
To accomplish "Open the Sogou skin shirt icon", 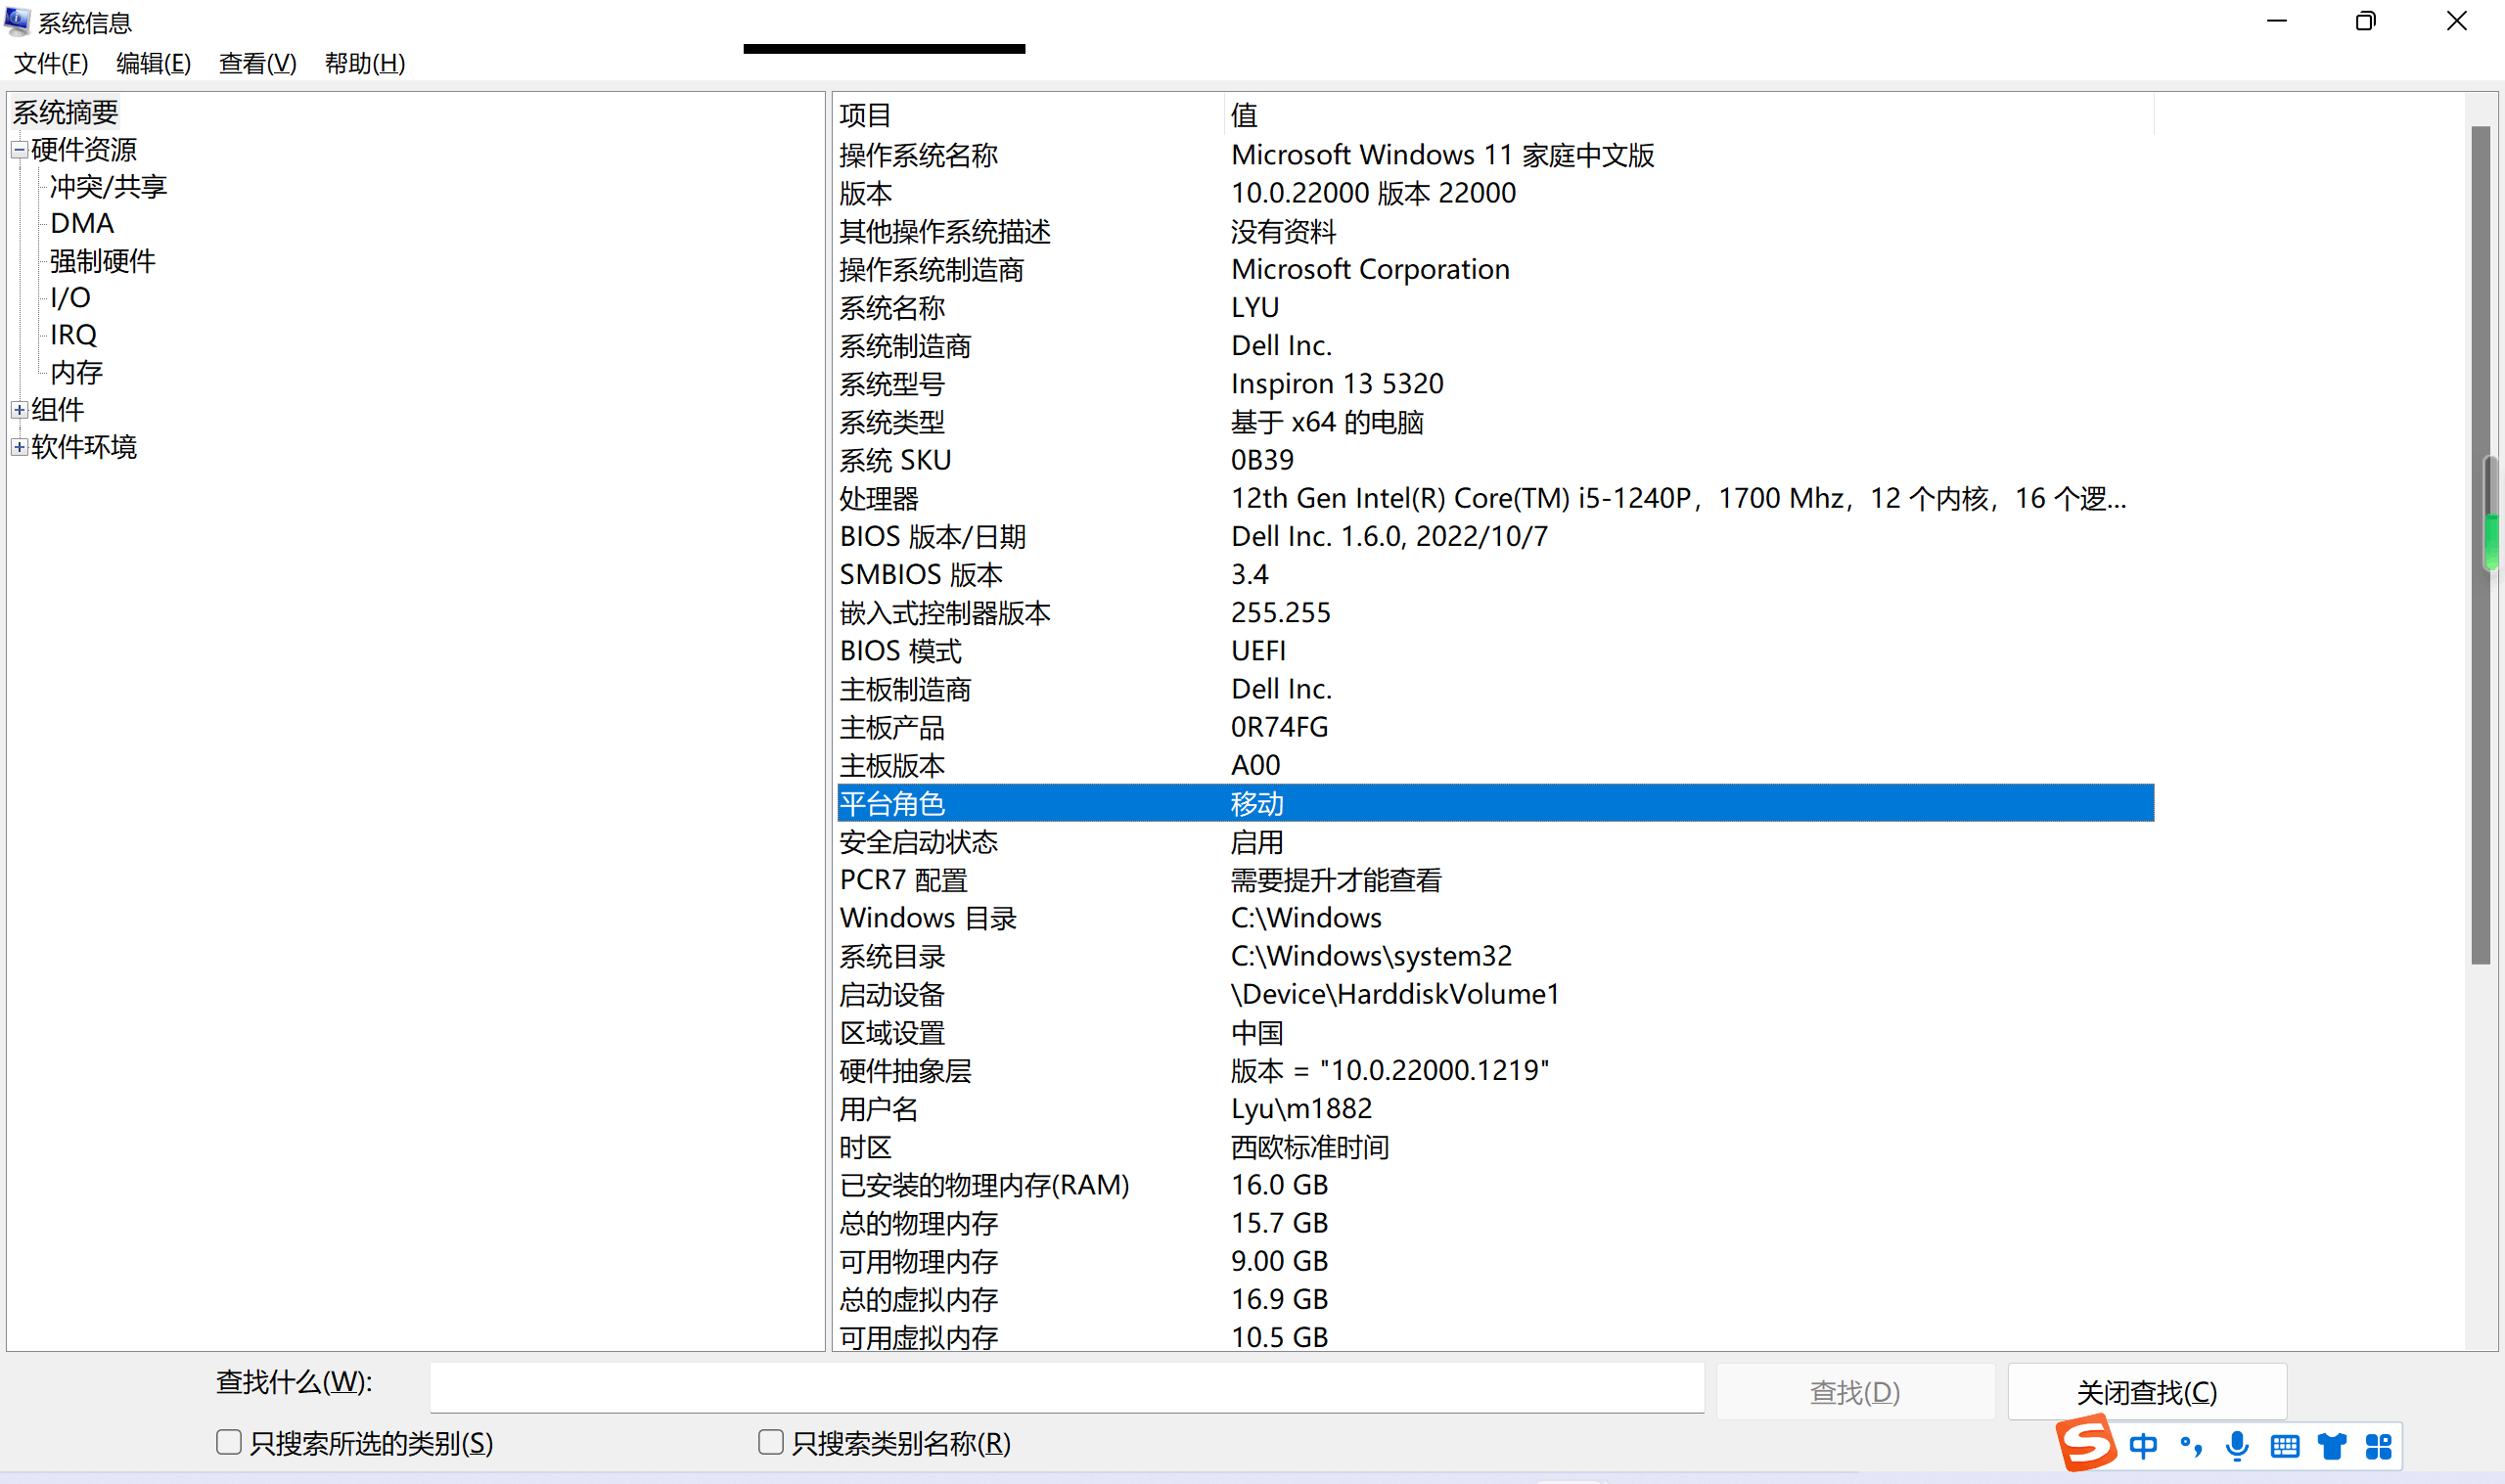I will coord(2332,1446).
